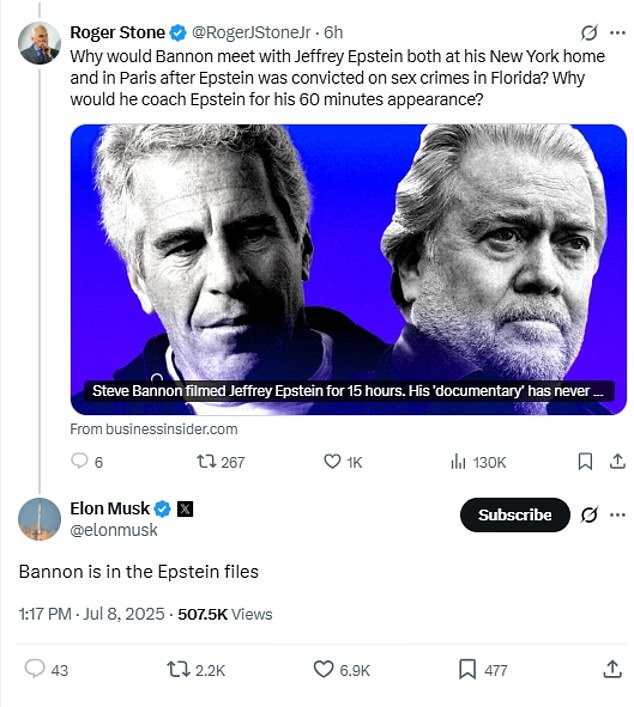Share Elon Musk's tweet
The image size is (634, 707).
(612, 669)
